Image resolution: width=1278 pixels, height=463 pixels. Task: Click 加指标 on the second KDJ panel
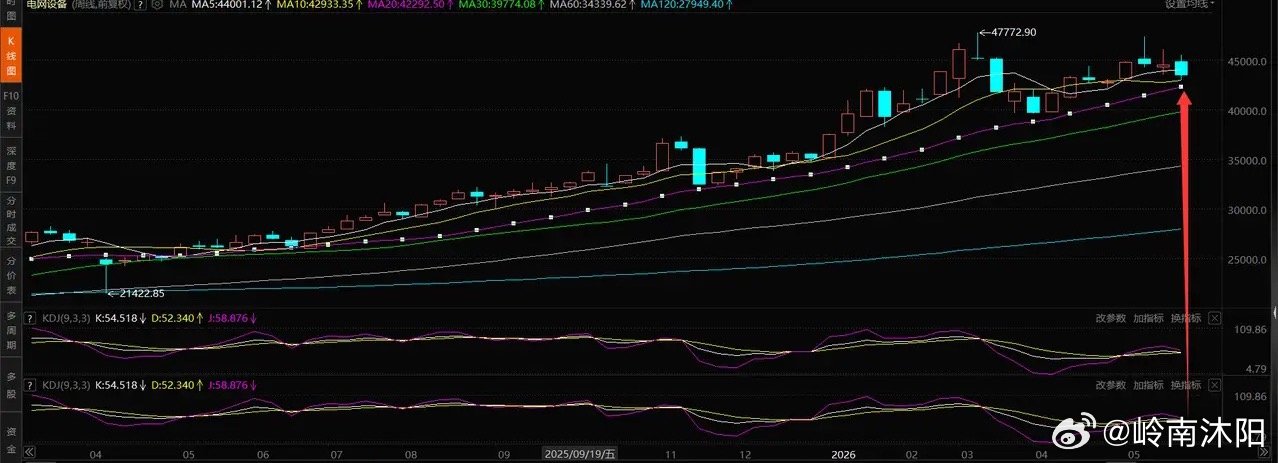click(x=1148, y=385)
